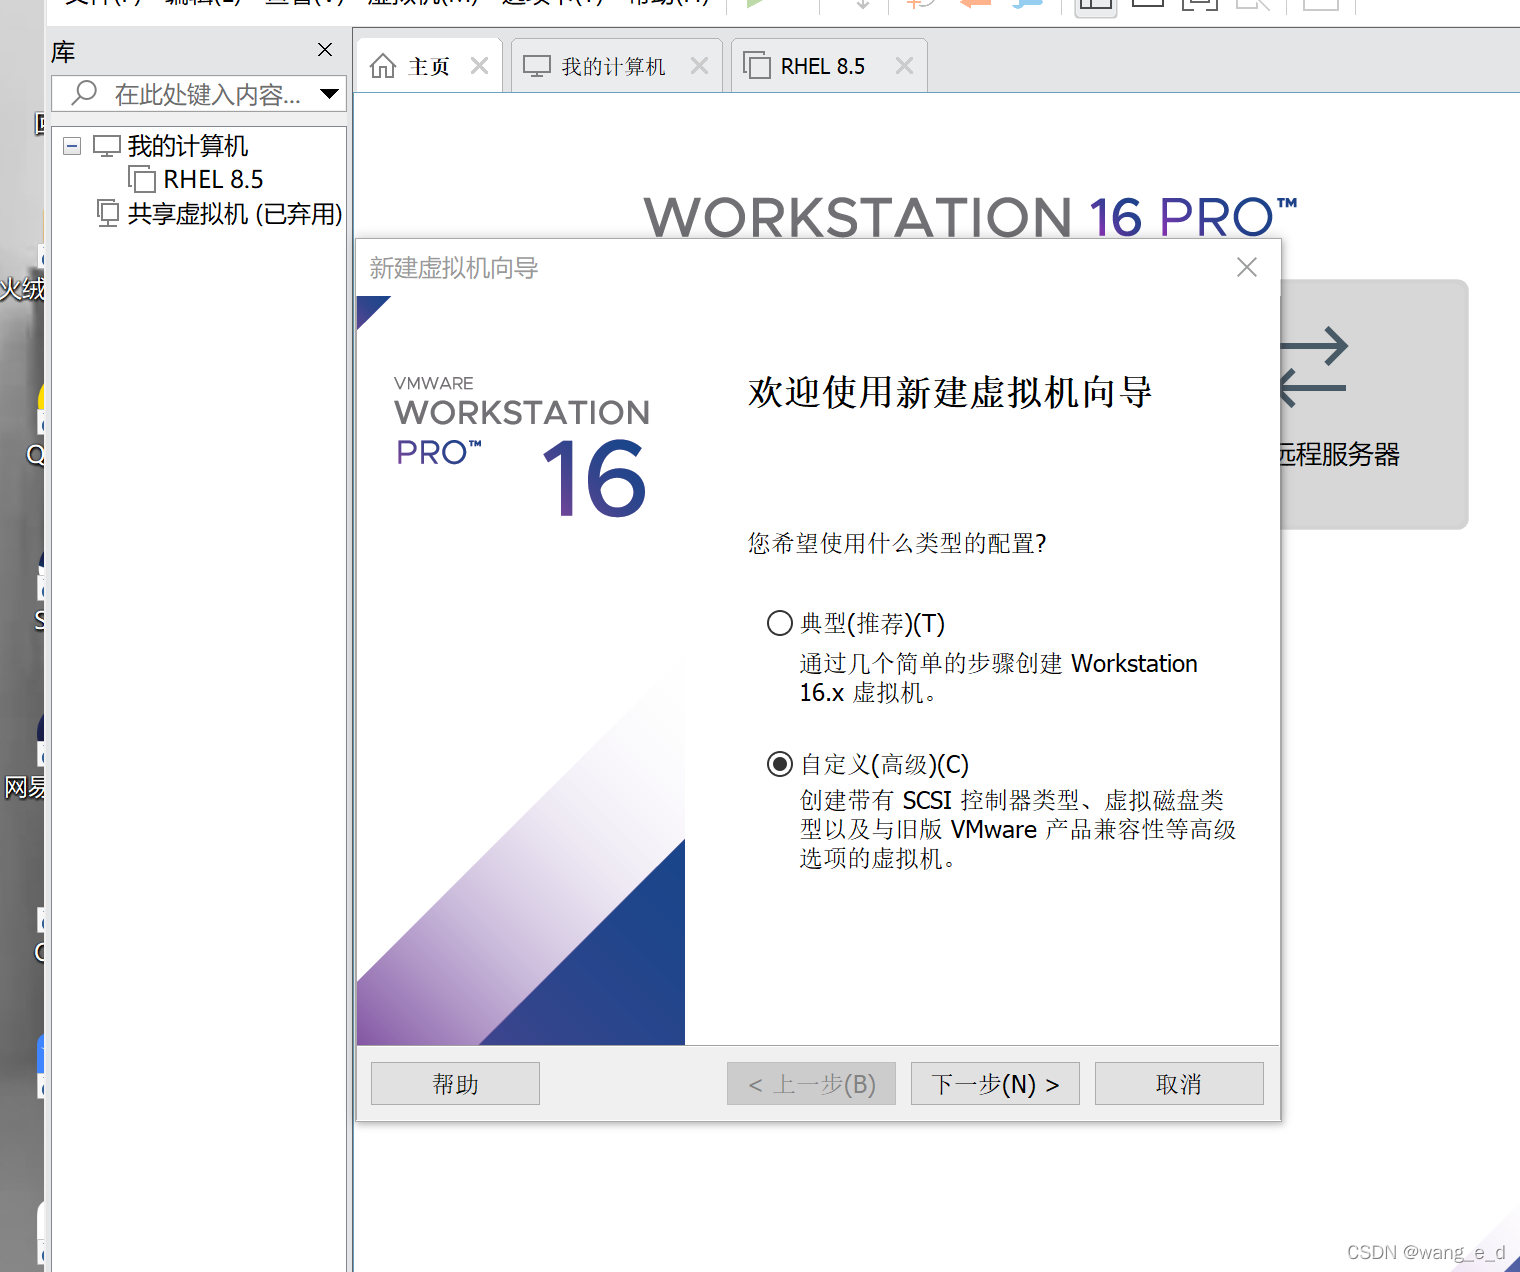Close the 新建虚拟机向导 dialog

tap(1246, 267)
